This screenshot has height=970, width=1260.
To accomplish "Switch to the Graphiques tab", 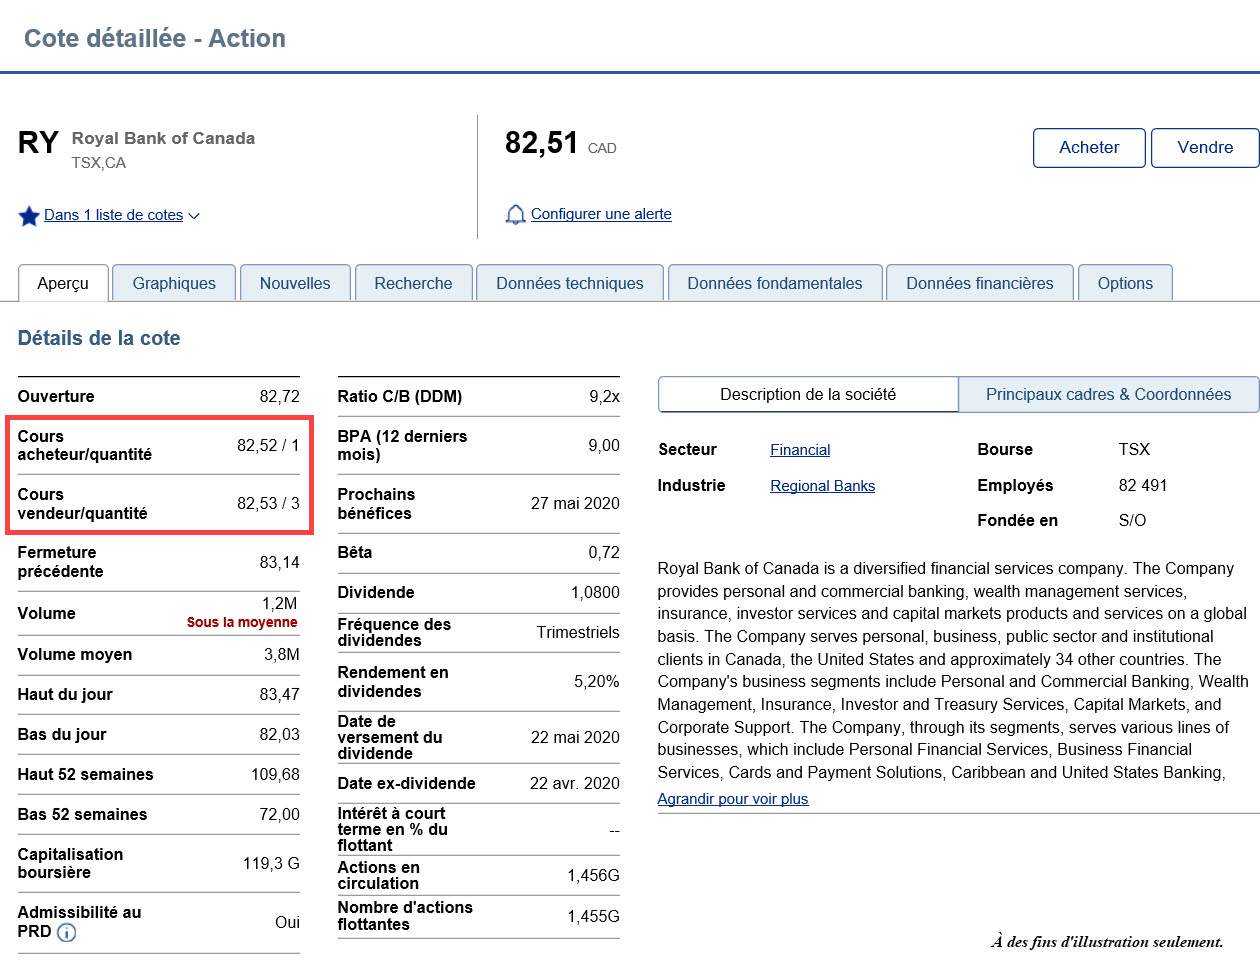I will pyautogui.click(x=174, y=283).
